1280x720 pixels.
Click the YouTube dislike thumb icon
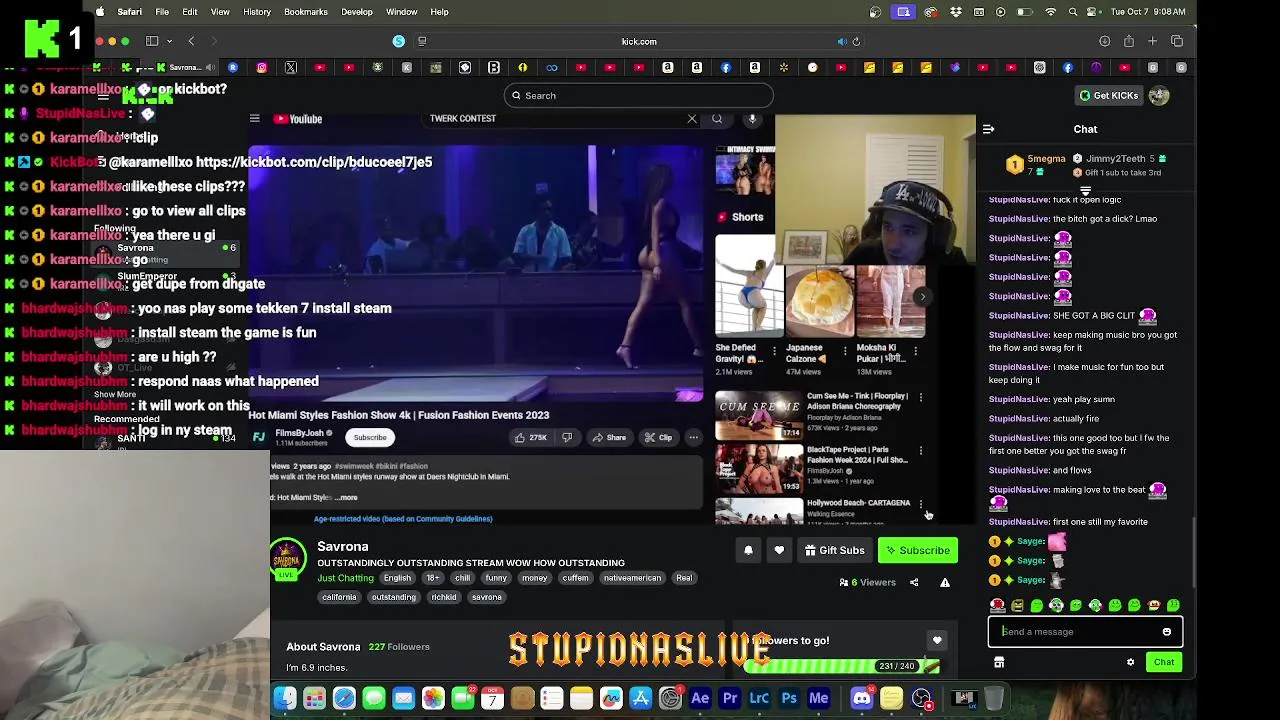(x=567, y=437)
